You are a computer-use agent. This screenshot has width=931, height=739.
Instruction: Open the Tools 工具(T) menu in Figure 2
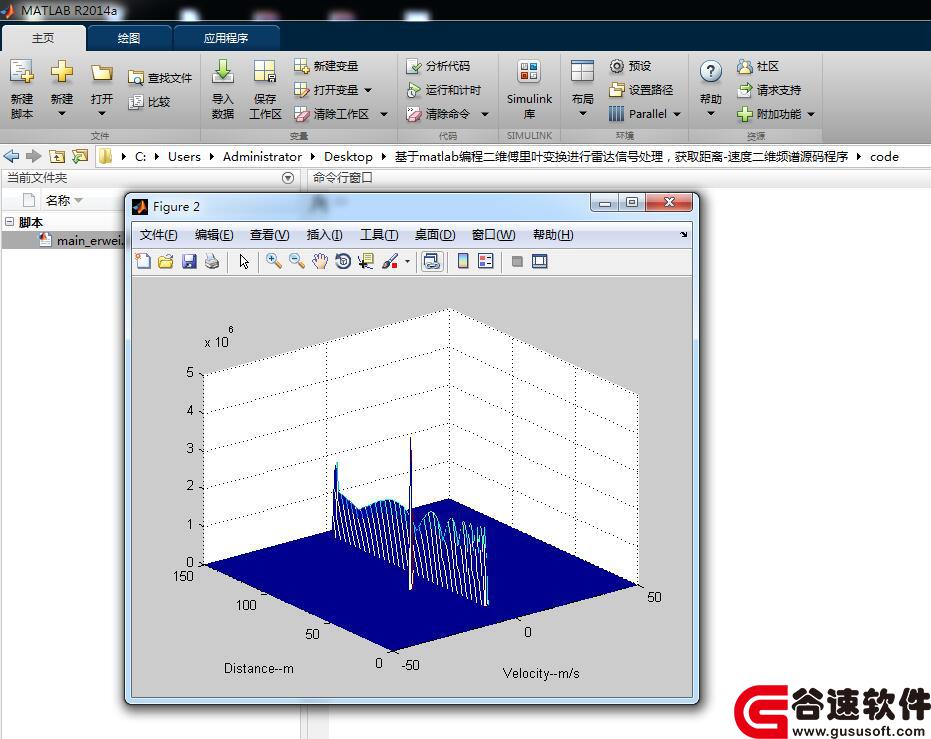(x=379, y=235)
